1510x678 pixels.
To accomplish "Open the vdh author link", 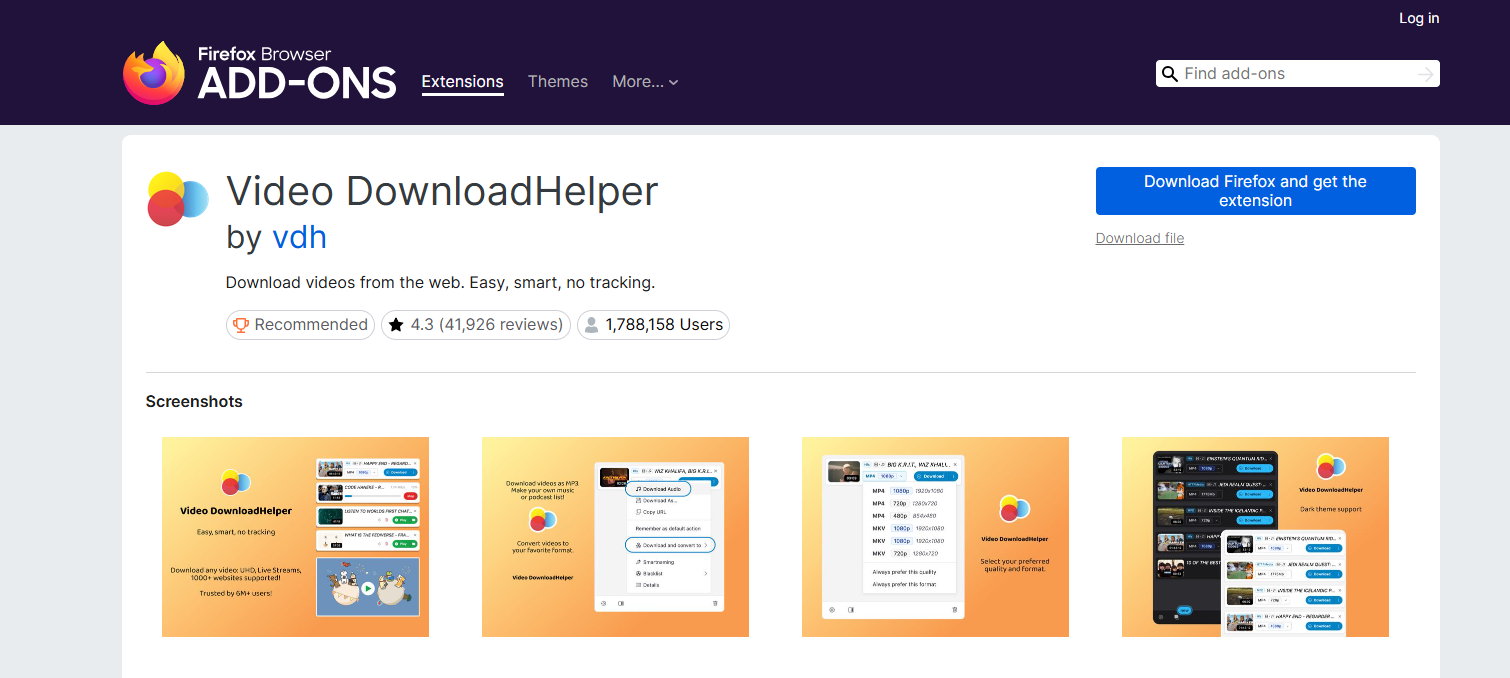I will coord(299,237).
